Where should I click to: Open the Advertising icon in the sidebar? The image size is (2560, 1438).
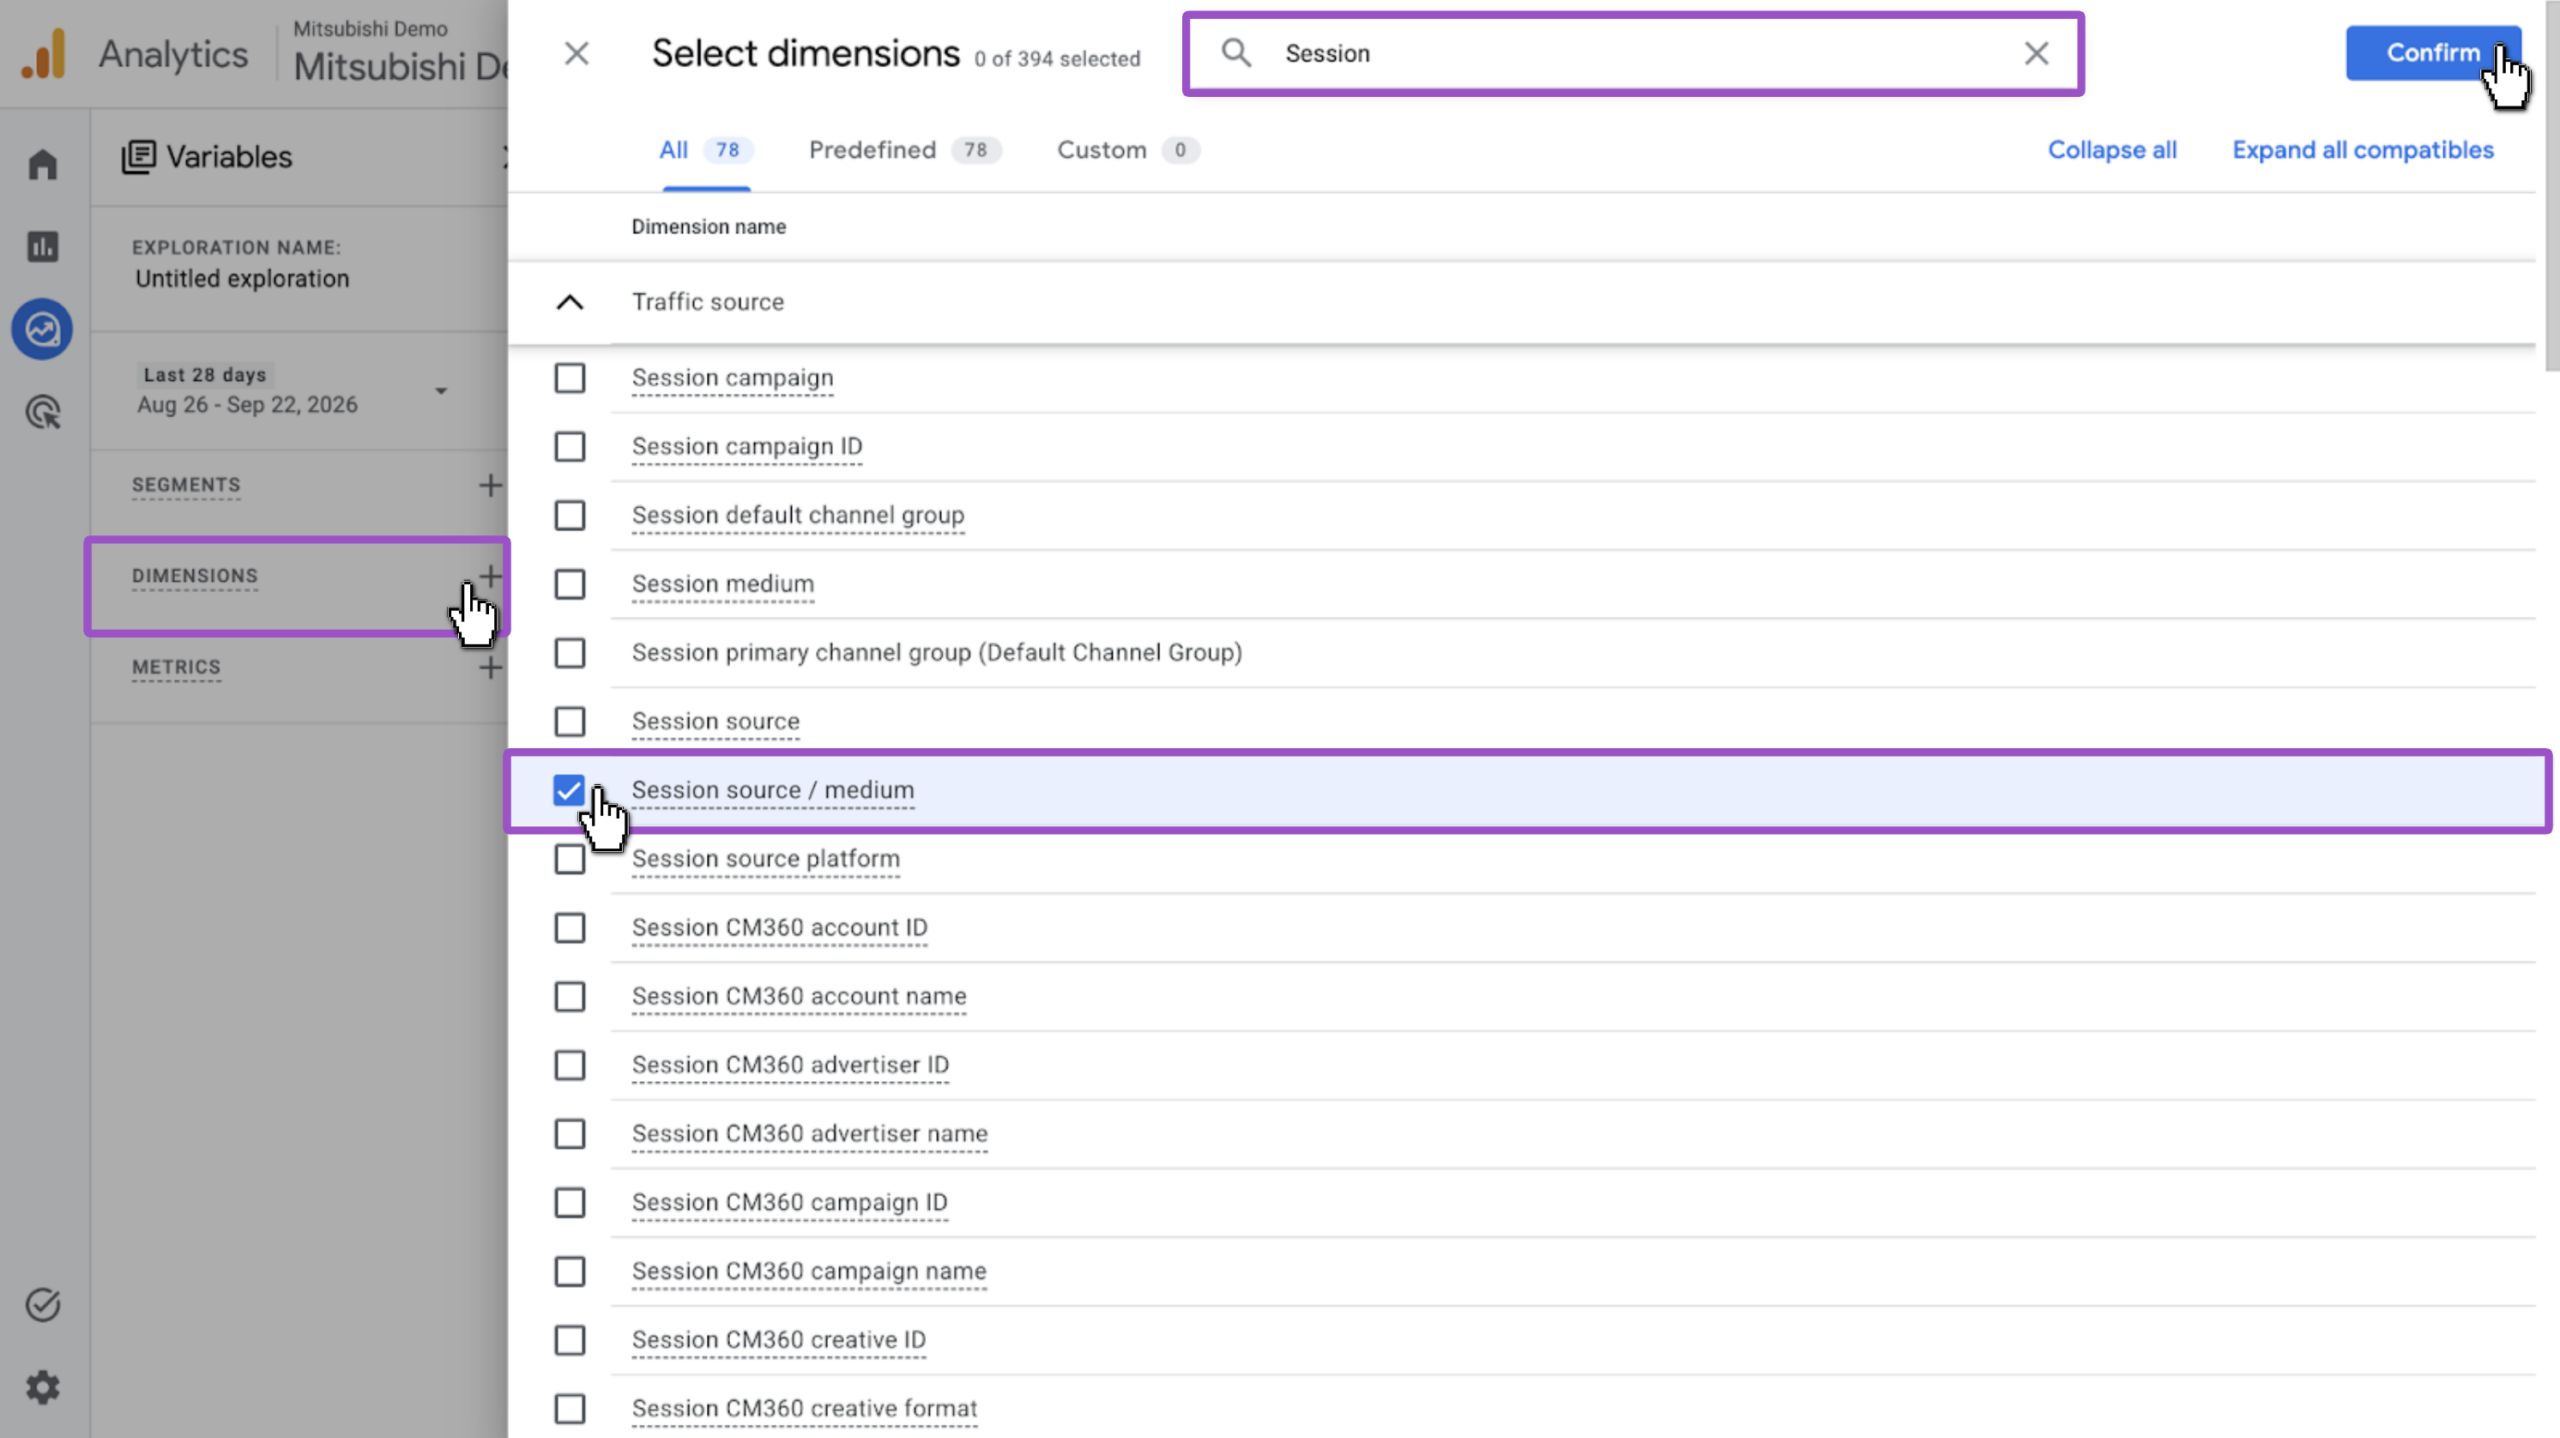pyautogui.click(x=42, y=412)
